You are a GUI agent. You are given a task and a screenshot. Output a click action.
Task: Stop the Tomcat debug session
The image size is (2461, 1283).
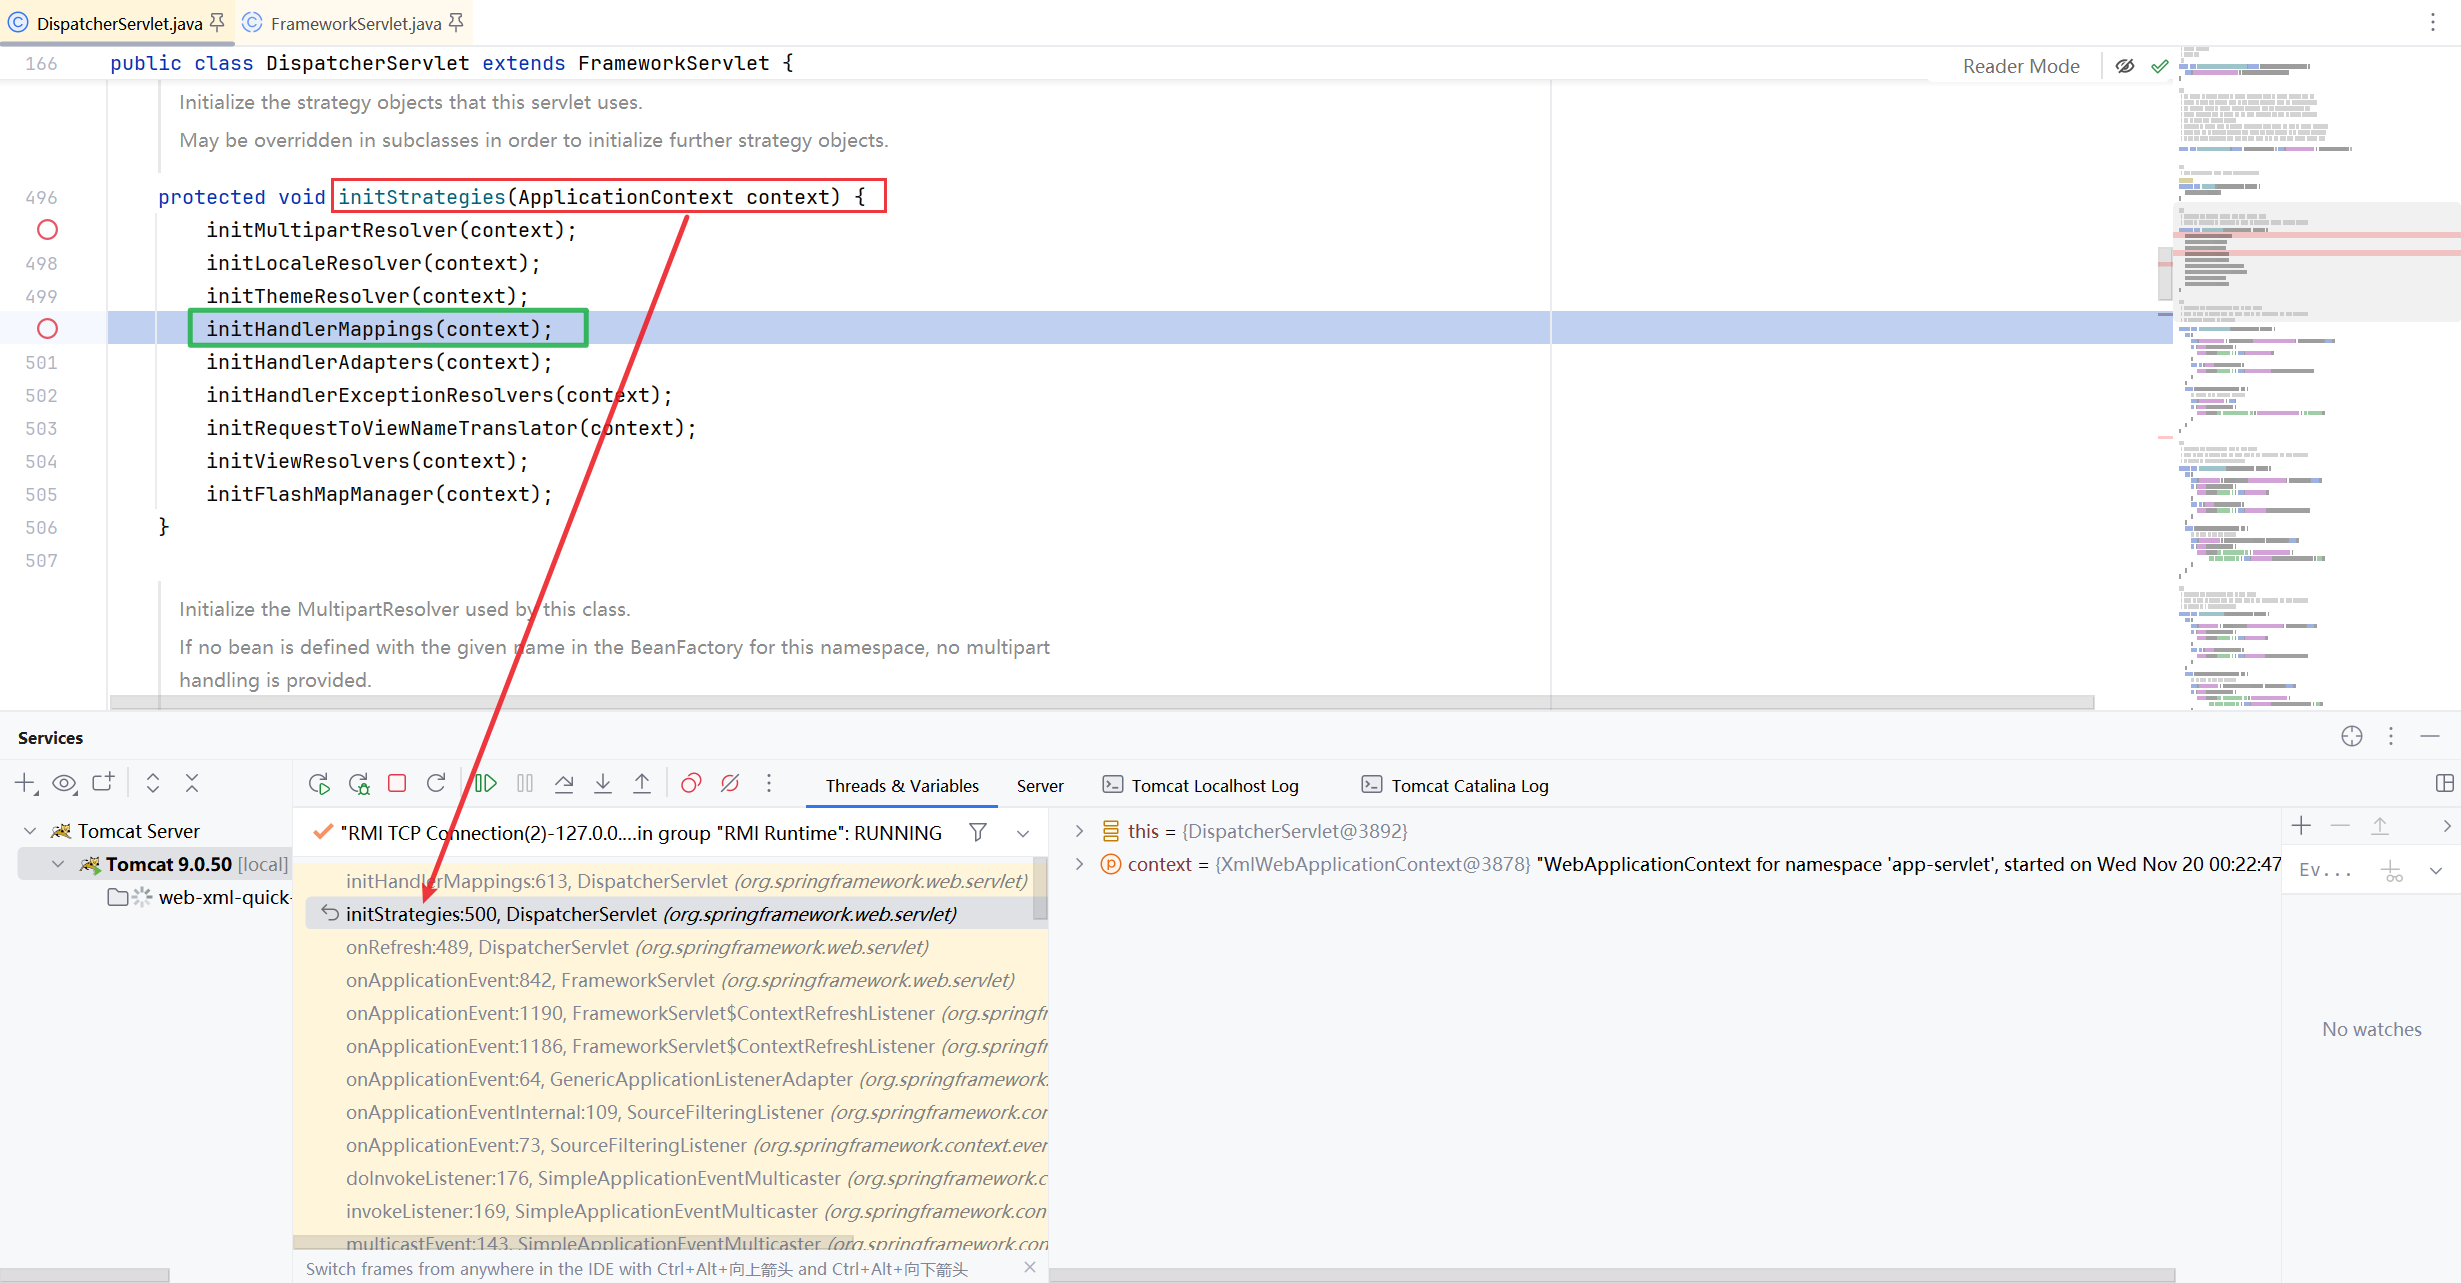397,784
